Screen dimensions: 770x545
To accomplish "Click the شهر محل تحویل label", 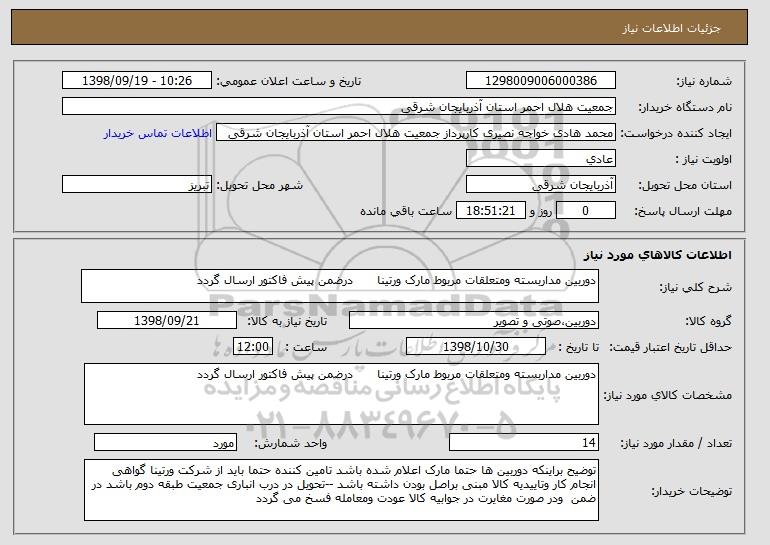I will 260,186.
